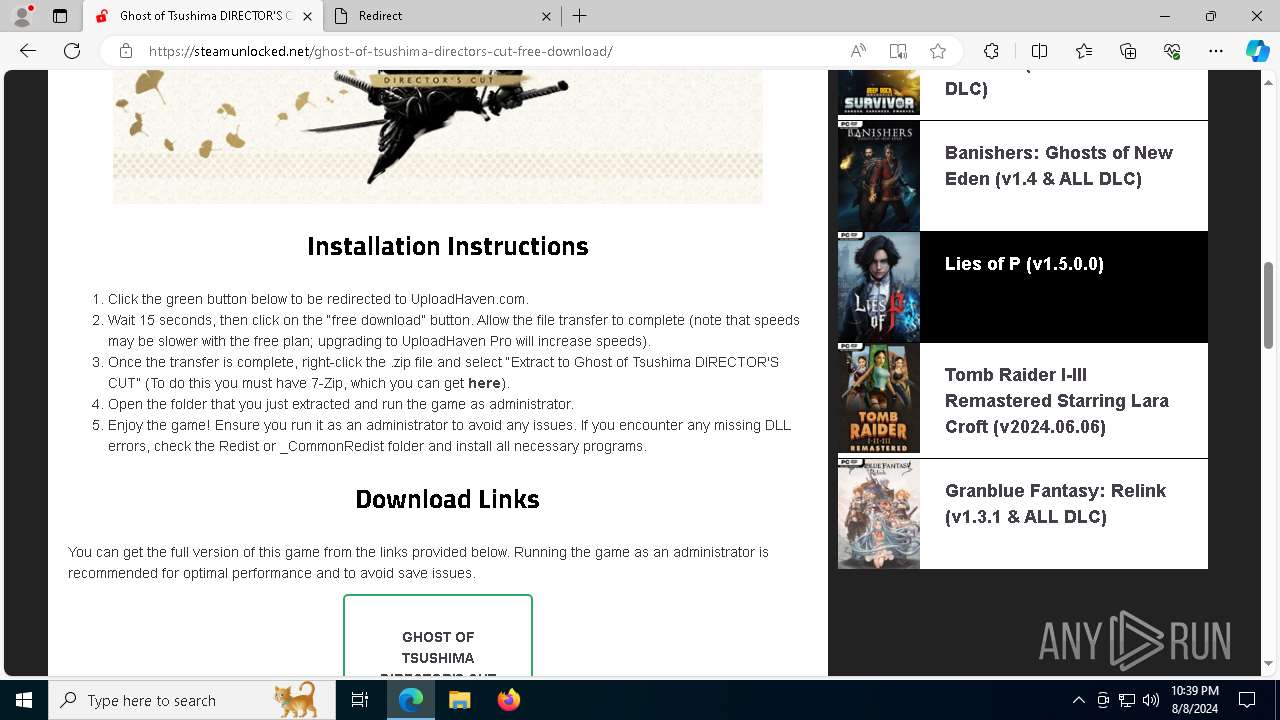Open File Explorer from taskbar
This screenshot has height=720, width=1280.
(x=459, y=700)
